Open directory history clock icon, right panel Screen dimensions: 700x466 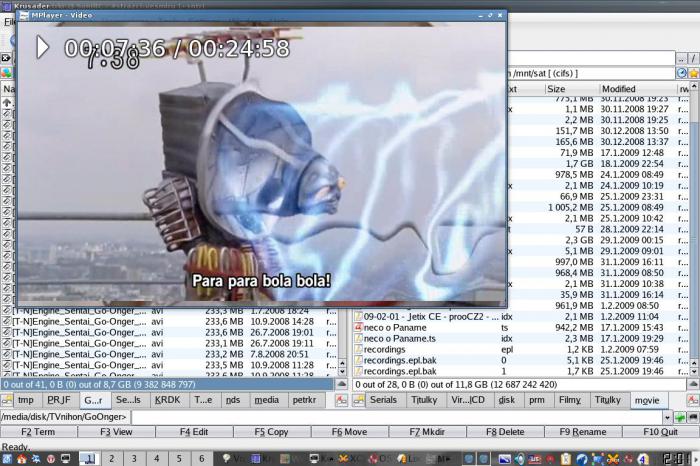(682, 73)
